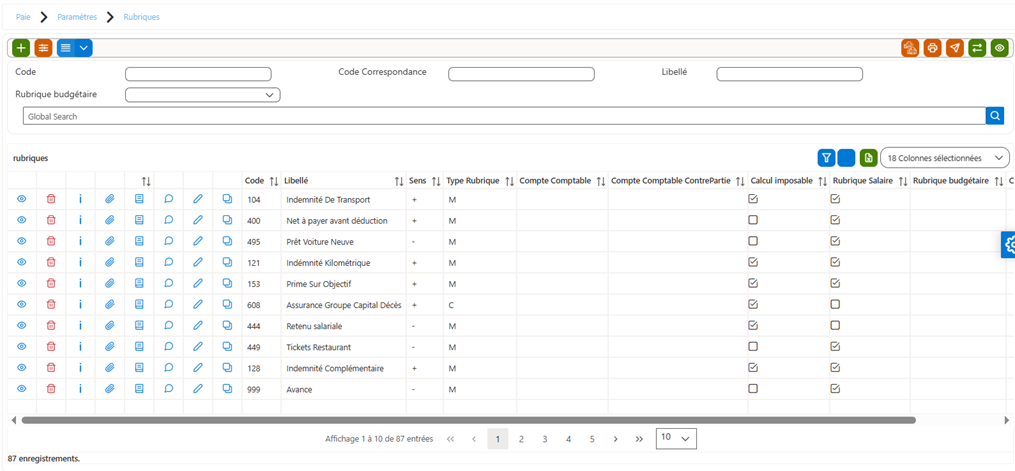Sort by the Code column

[x=273, y=182]
